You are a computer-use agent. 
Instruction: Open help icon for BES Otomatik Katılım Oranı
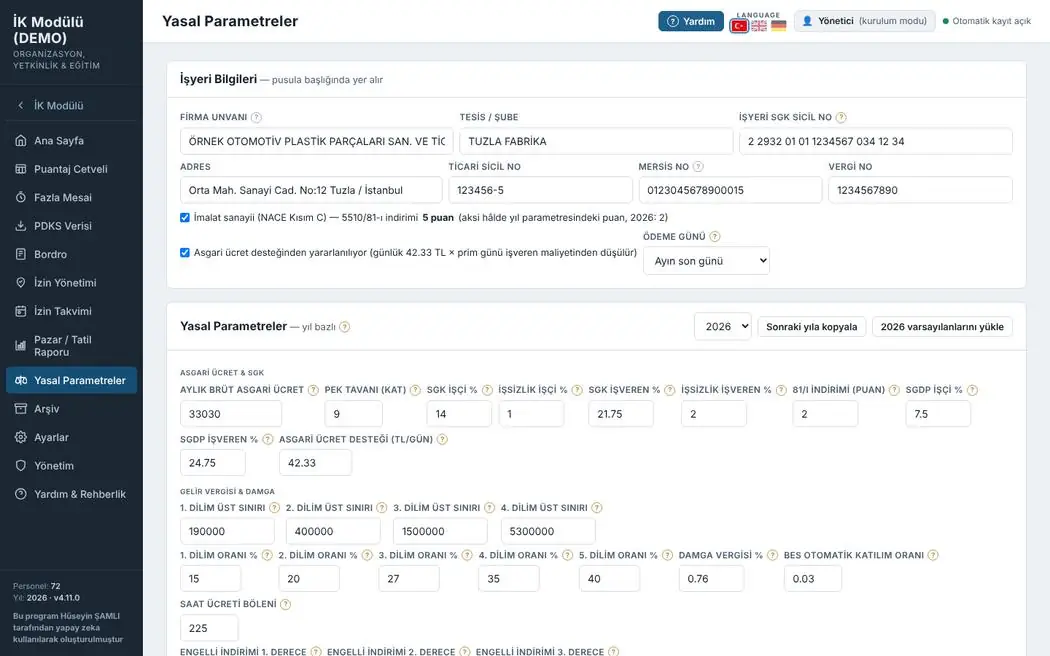933,555
